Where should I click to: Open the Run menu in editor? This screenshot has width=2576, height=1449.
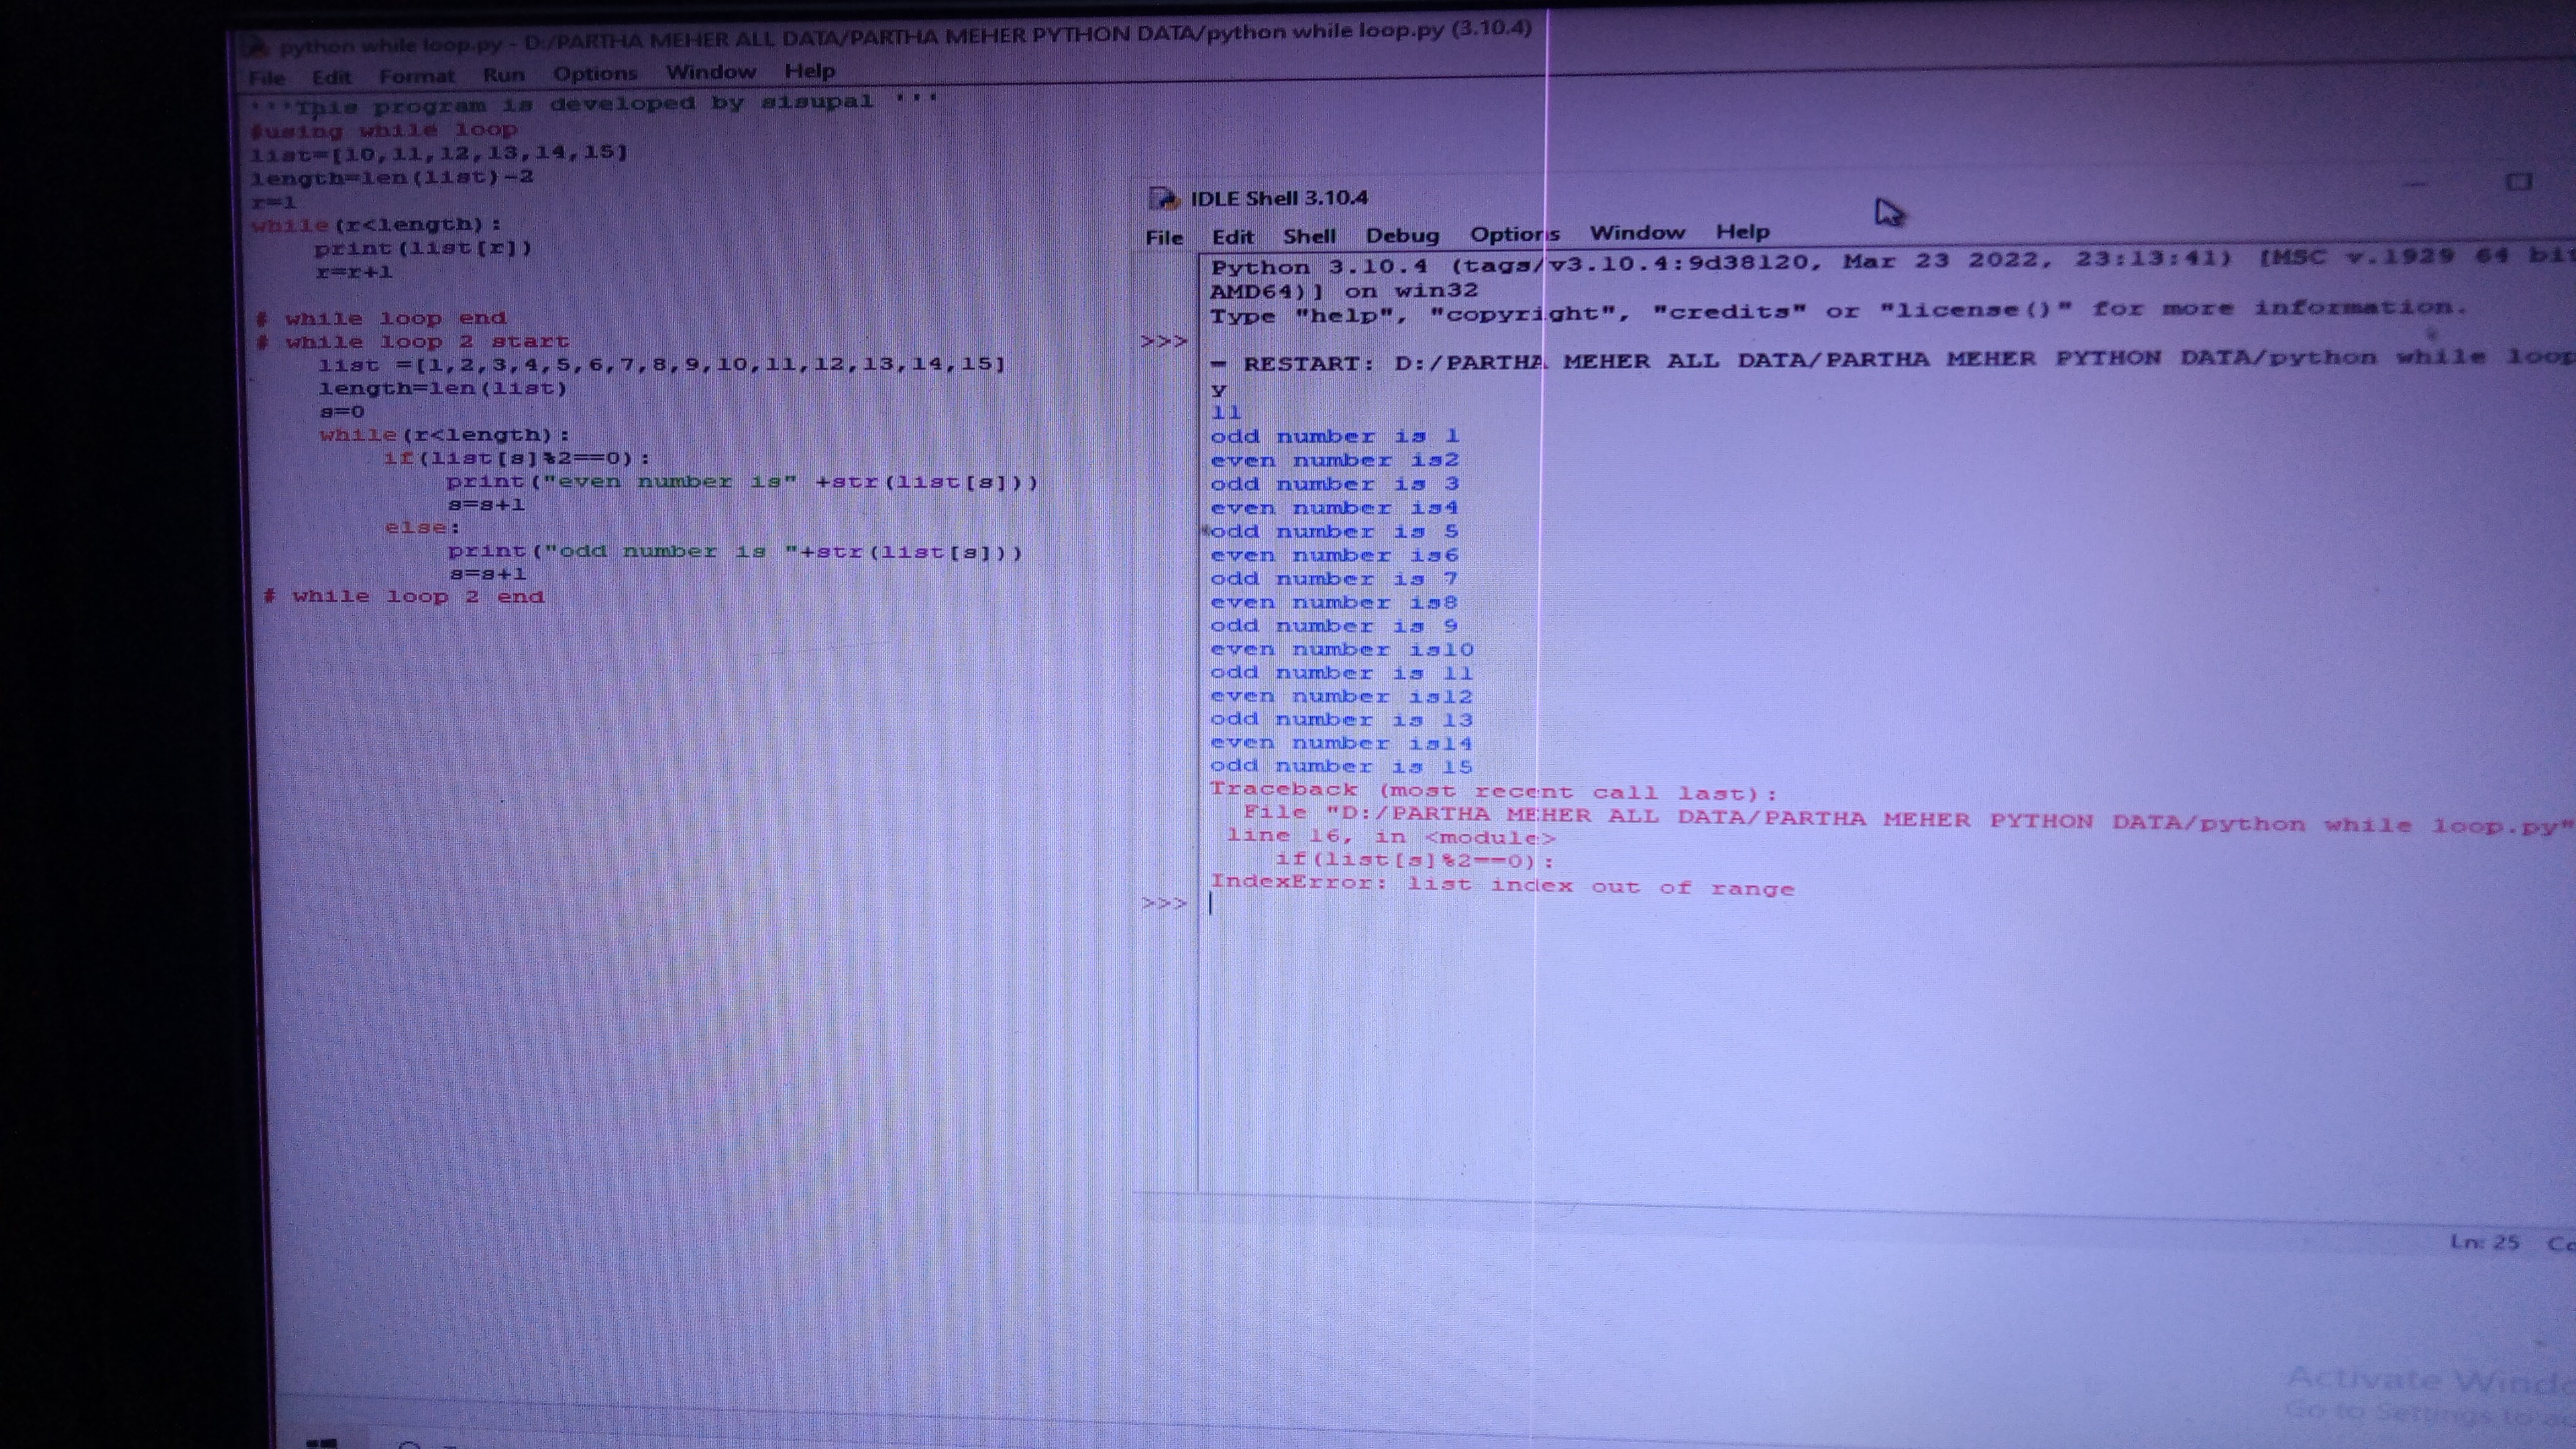click(503, 75)
